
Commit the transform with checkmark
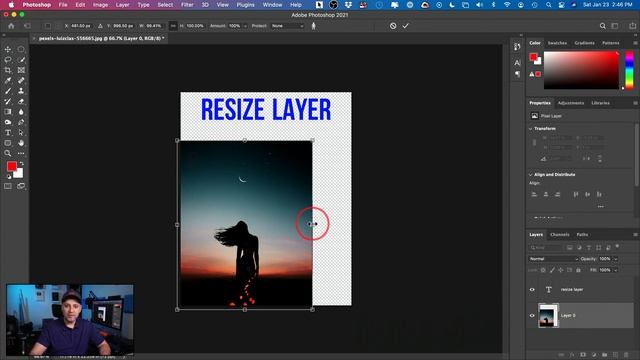[405, 26]
